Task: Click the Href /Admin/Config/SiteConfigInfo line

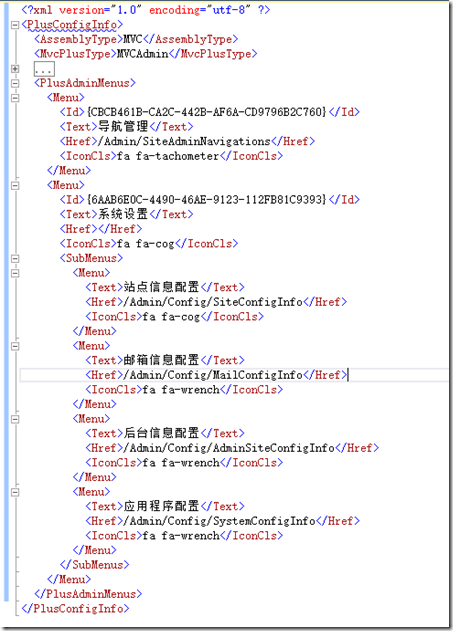Action: click(216, 302)
